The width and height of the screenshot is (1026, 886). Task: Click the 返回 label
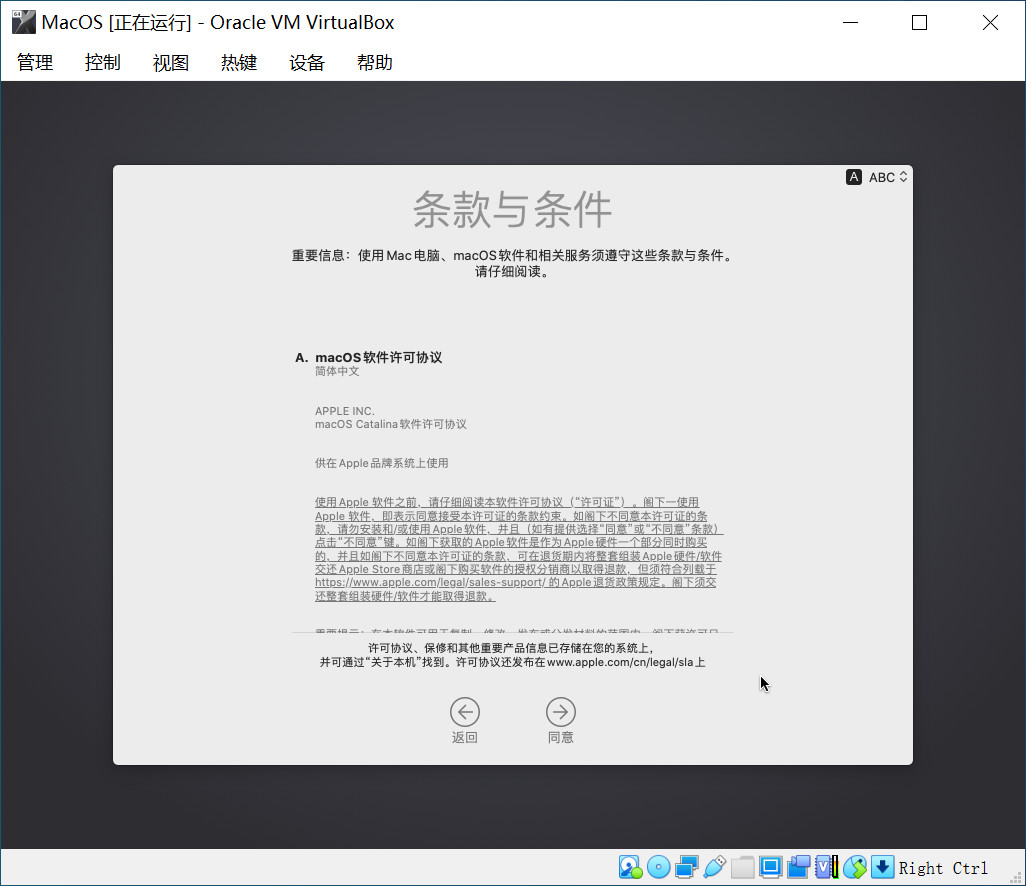(x=465, y=737)
